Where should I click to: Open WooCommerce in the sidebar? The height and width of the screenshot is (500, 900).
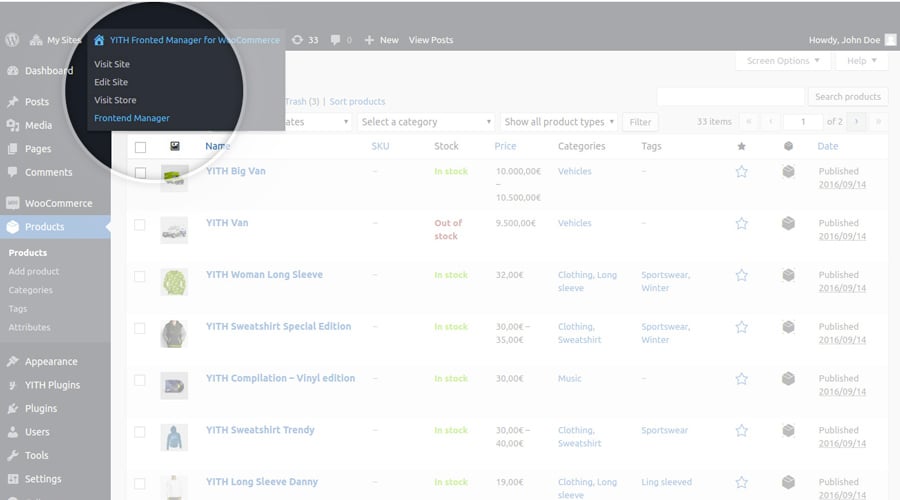[x=49, y=203]
